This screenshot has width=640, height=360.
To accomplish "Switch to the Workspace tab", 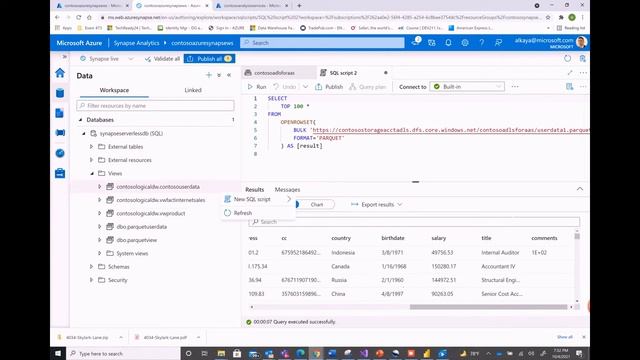I will click(114, 90).
